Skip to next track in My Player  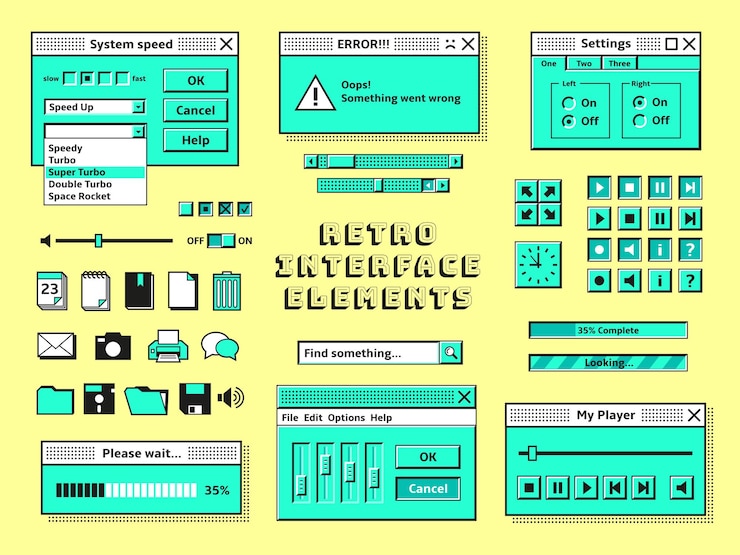tap(644, 488)
